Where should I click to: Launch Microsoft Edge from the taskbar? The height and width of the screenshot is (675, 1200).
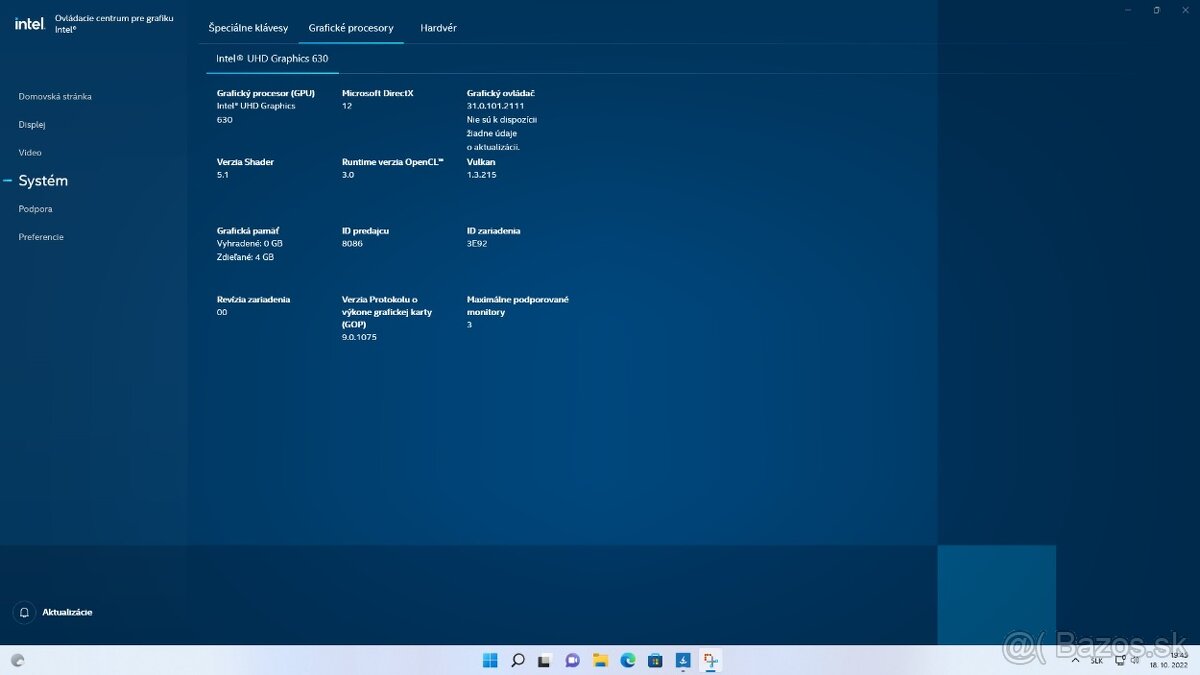(628, 660)
